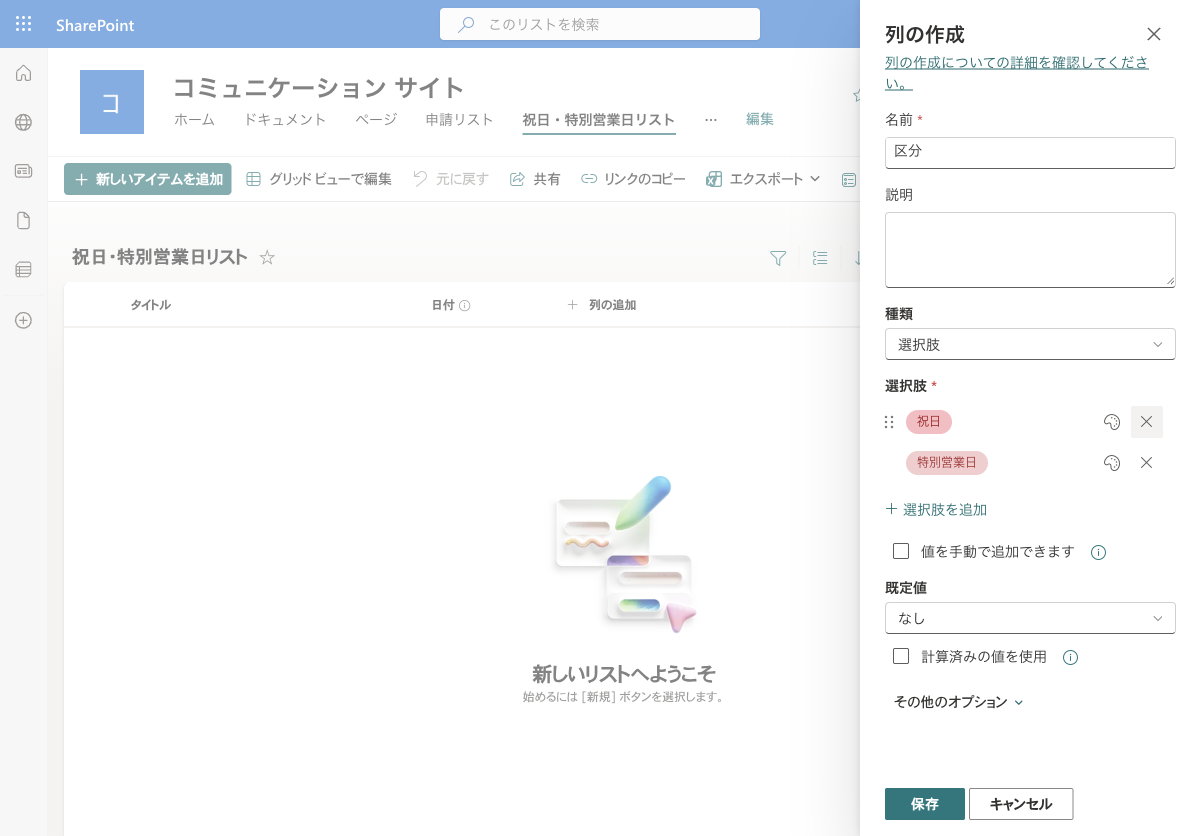Viewport: 1200px width, 836px height.
Task: Enable 計算済みの値を使用 checkbox
Action: pyautogui.click(x=901, y=656)
